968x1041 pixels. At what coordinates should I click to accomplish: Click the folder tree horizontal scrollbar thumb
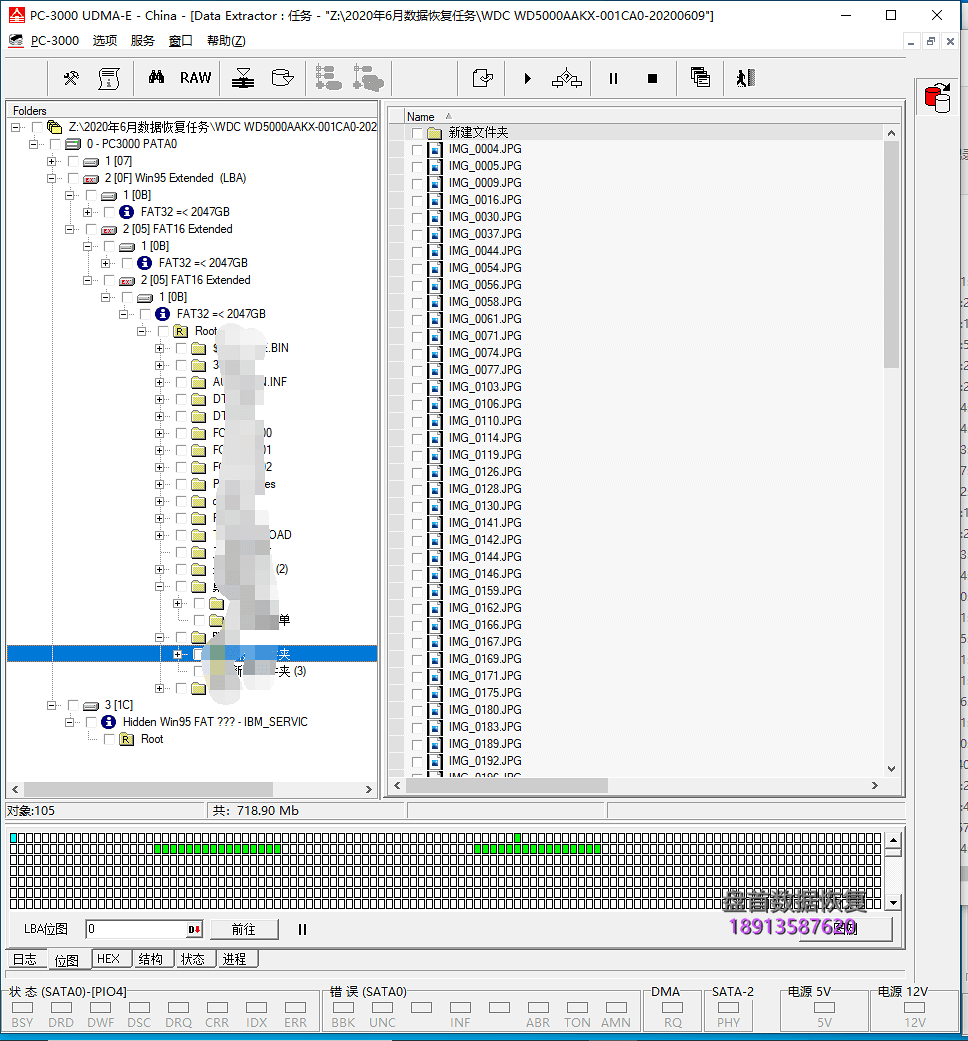tap(149, 789)
